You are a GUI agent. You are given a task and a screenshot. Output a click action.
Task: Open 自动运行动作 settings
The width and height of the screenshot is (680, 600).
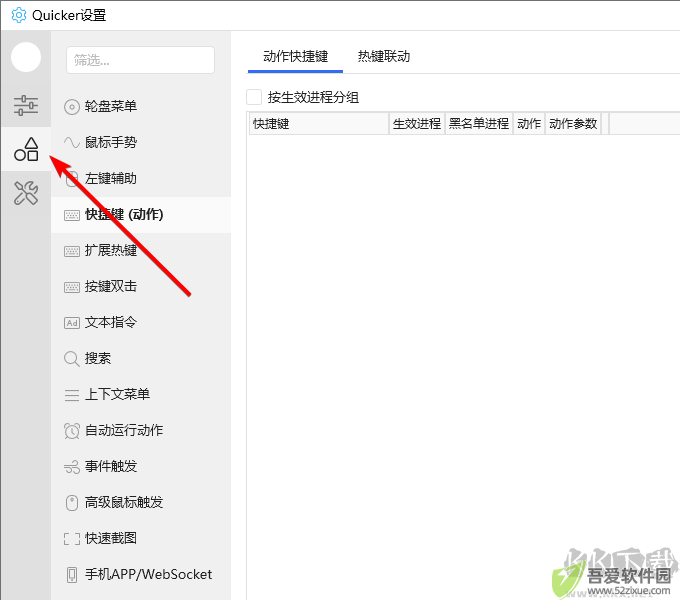(x=141, y=430)
